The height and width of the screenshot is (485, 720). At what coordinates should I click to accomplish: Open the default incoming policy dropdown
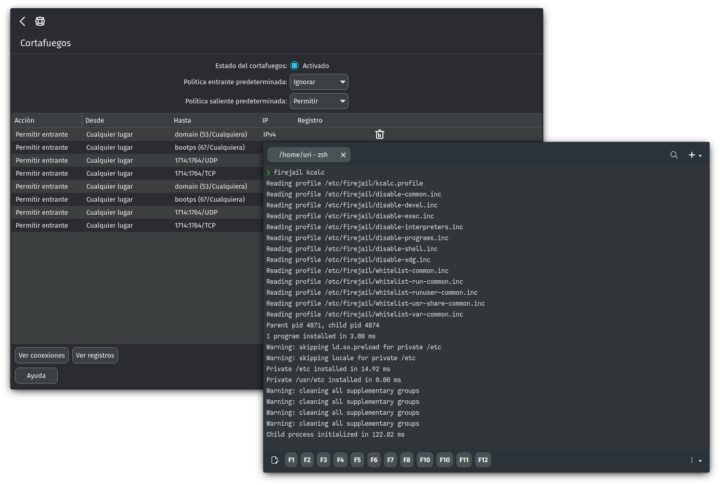coord(319,82)
